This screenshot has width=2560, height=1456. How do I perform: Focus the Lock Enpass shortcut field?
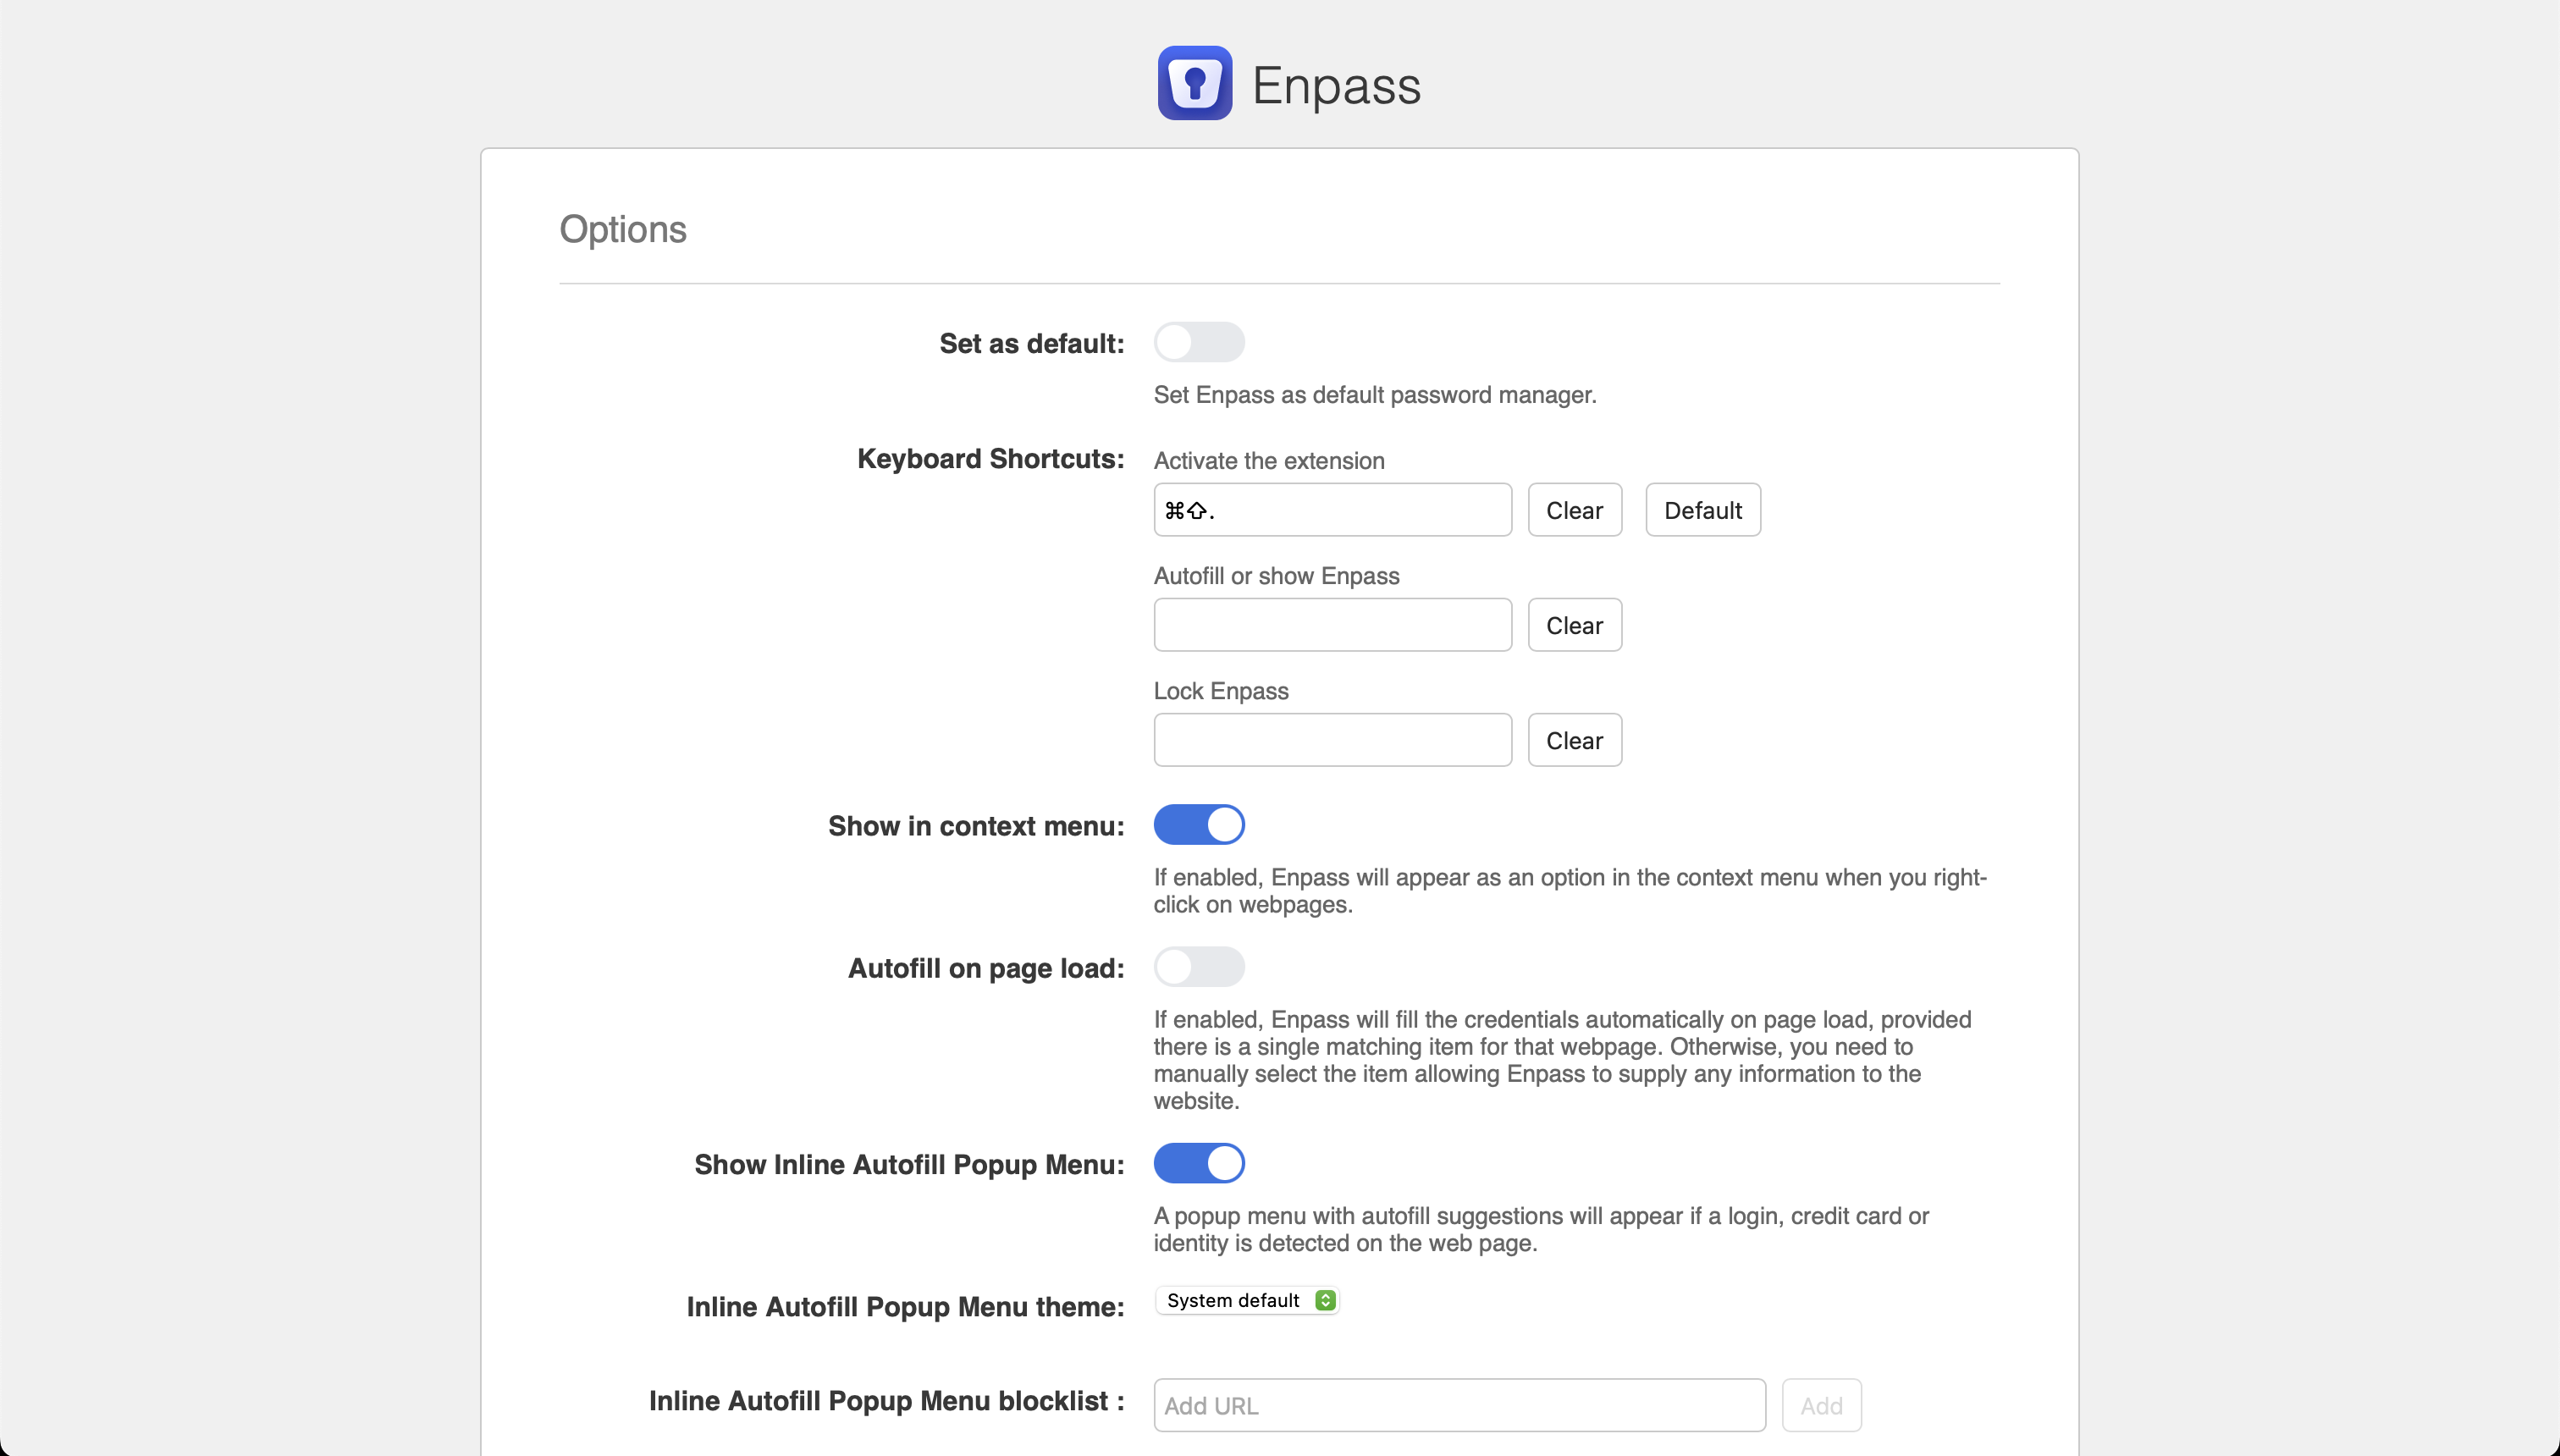coord(1332,740)
